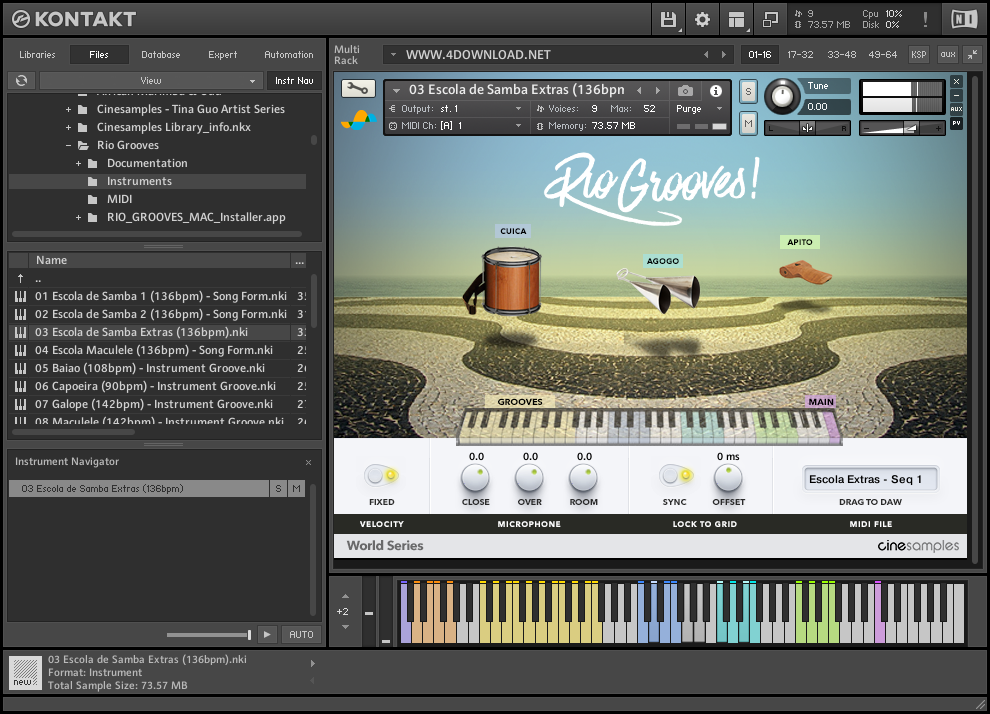Click the Cuica drum instrument
The height and width of the screenshot is (714, 990).
[510, 279]
